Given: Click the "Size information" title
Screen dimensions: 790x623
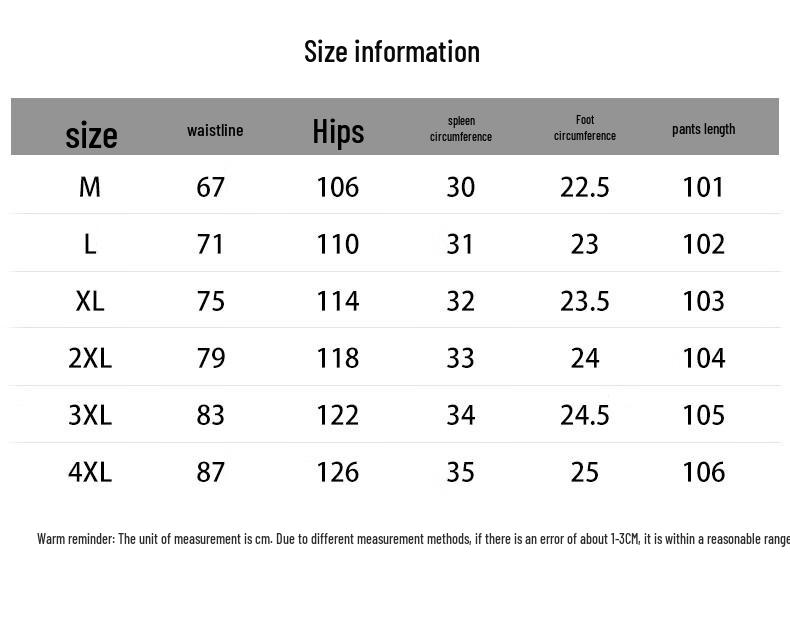Looking at the screenshot, I should click(392, 52).
